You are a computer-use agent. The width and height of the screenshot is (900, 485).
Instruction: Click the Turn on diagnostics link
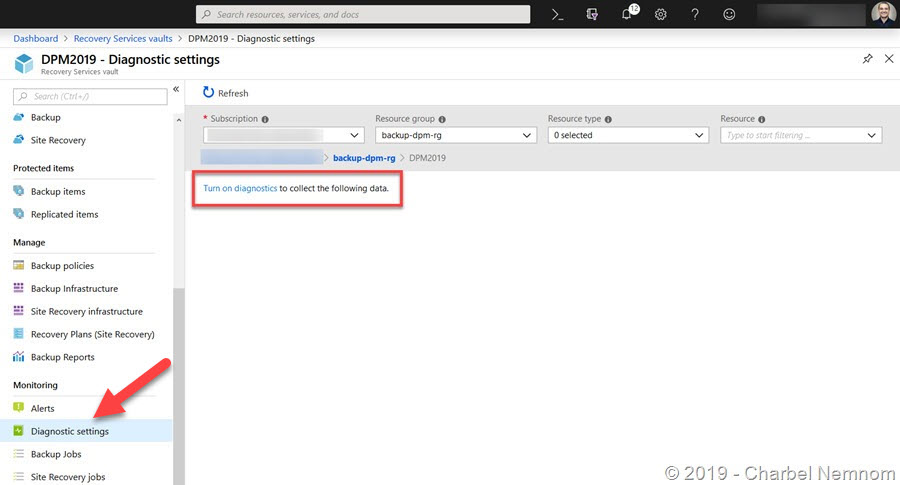240,188
